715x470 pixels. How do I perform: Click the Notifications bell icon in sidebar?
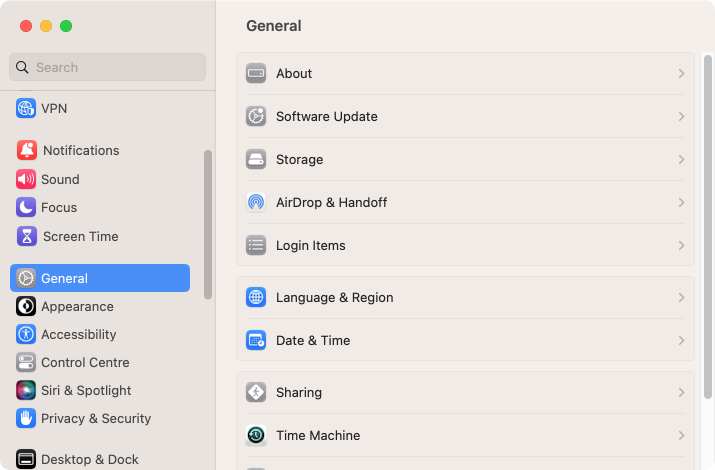26,150
